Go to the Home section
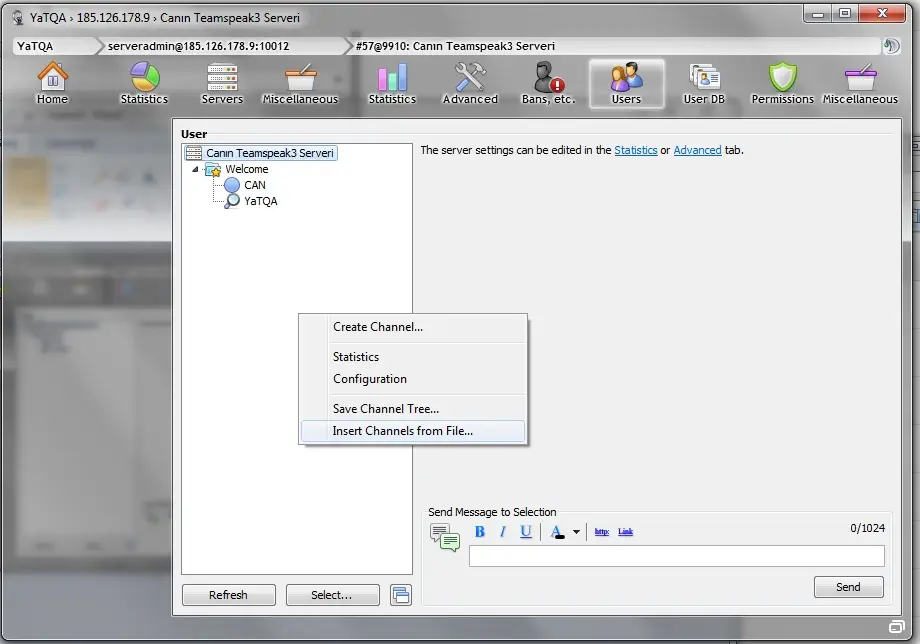Screen dimensions: 920x644 52,83
